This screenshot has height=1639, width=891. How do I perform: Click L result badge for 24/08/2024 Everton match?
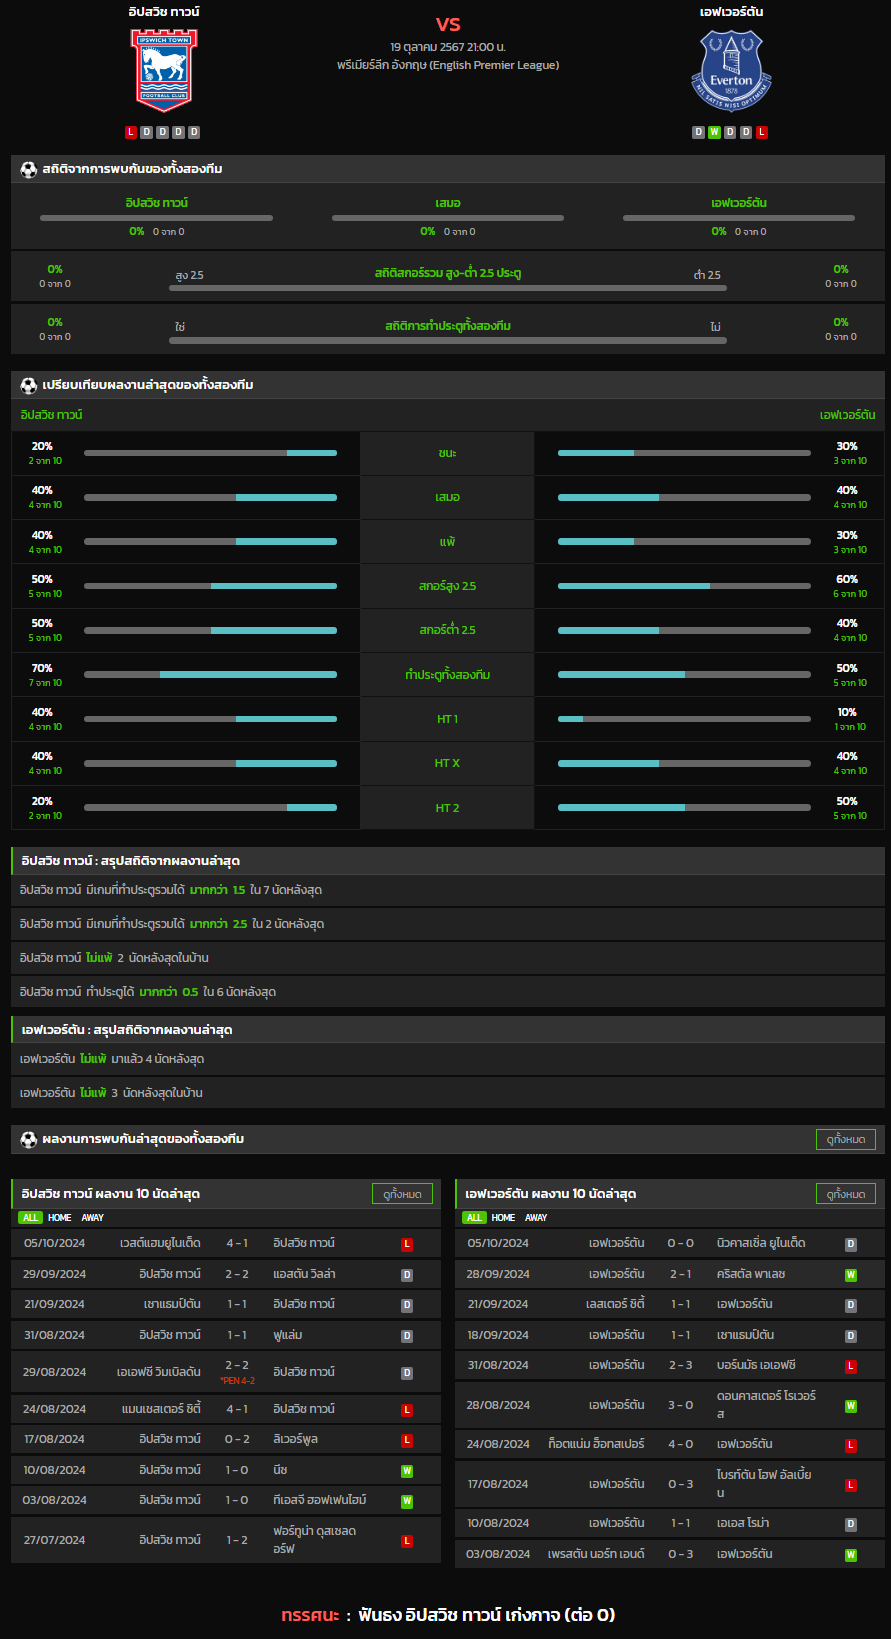coord(851,1445)
